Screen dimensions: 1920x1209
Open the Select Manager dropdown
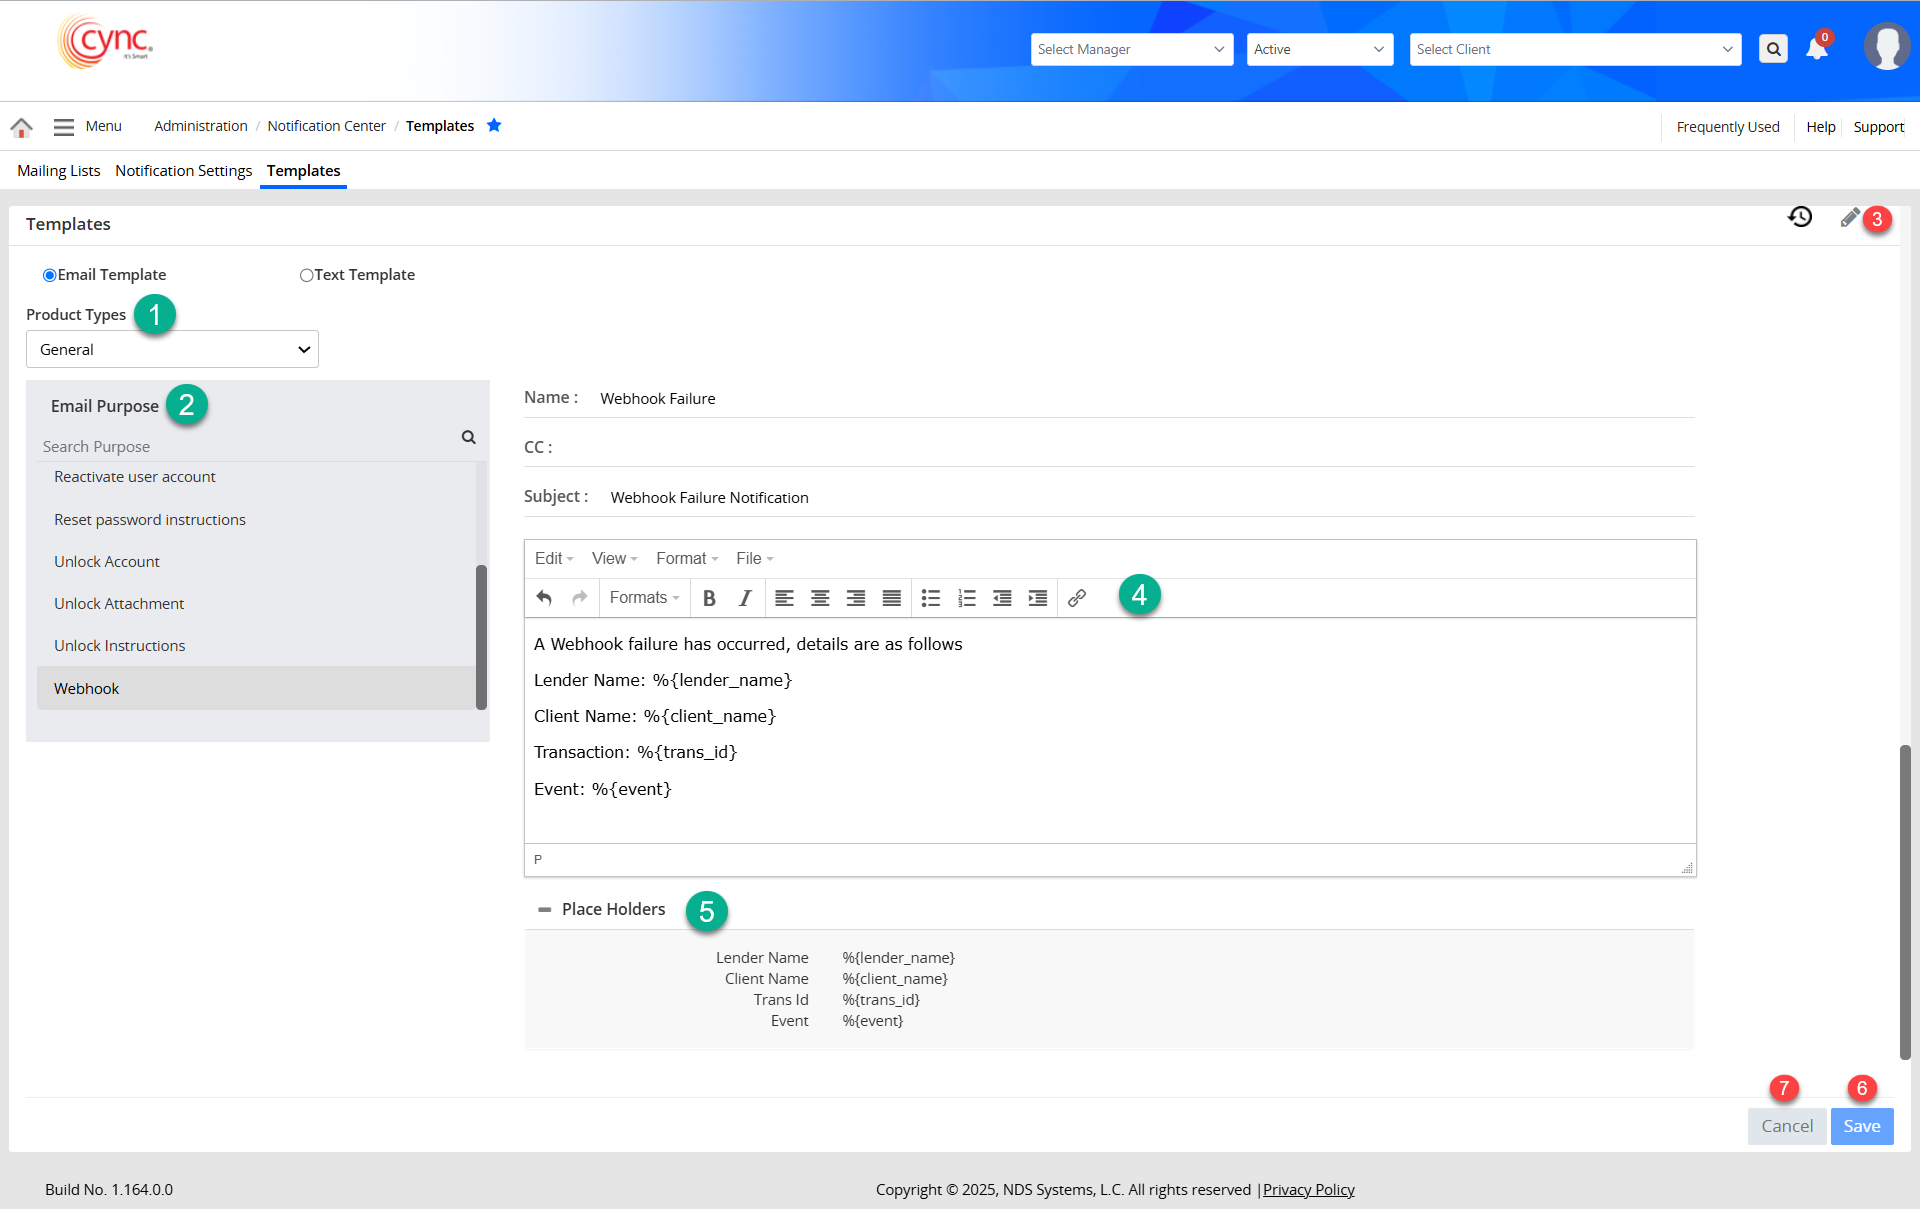point(1131,49)
